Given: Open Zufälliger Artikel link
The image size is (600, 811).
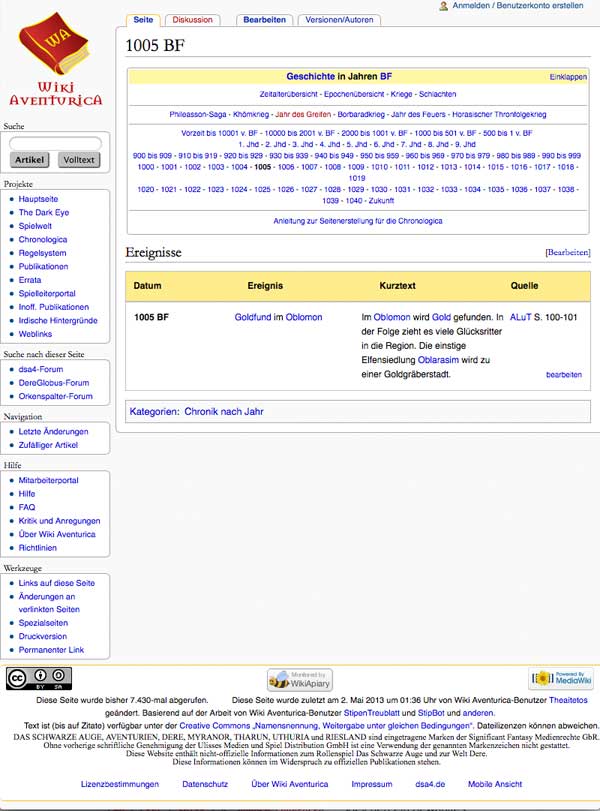Looking at the screenshot, I should [48, 445].
